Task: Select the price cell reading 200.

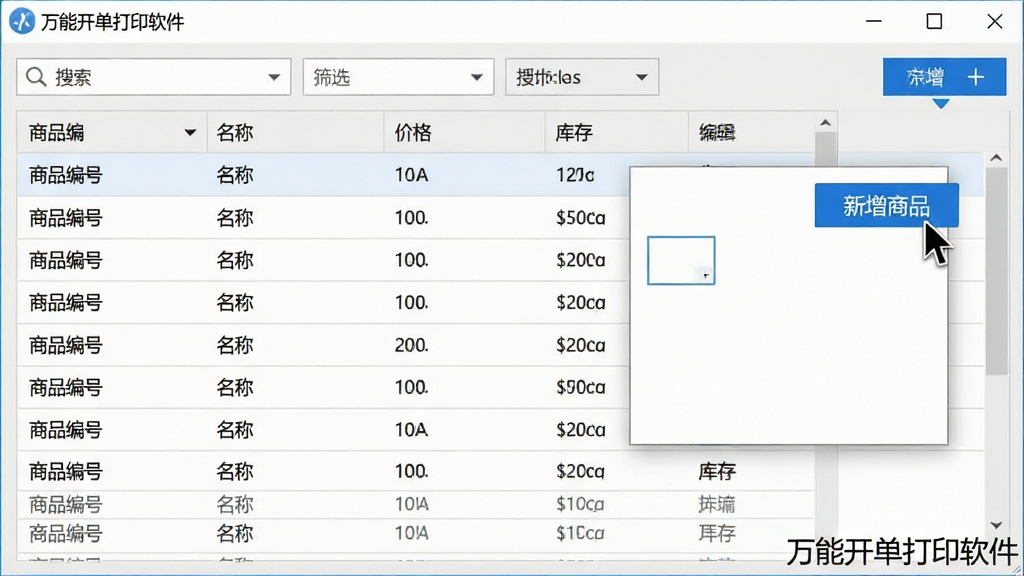Action: tap(411, 345)
